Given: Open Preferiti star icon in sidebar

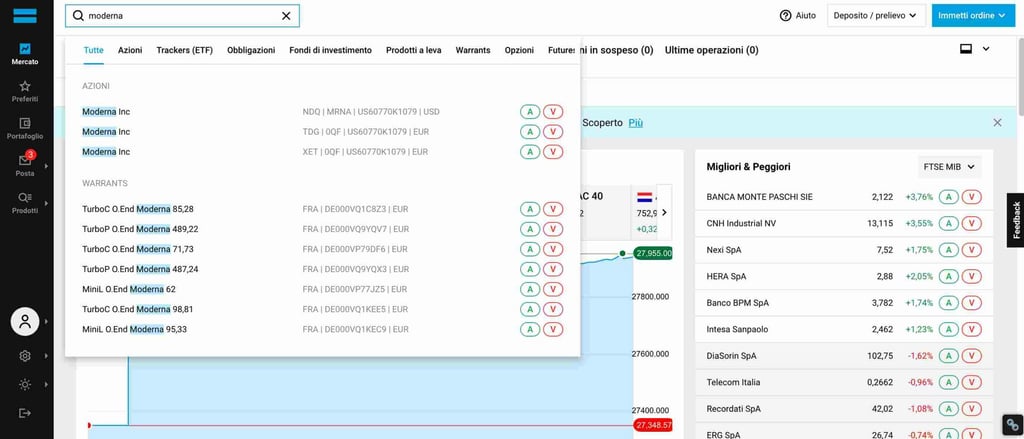Looking at the screenshot, I should pos(25,91).
